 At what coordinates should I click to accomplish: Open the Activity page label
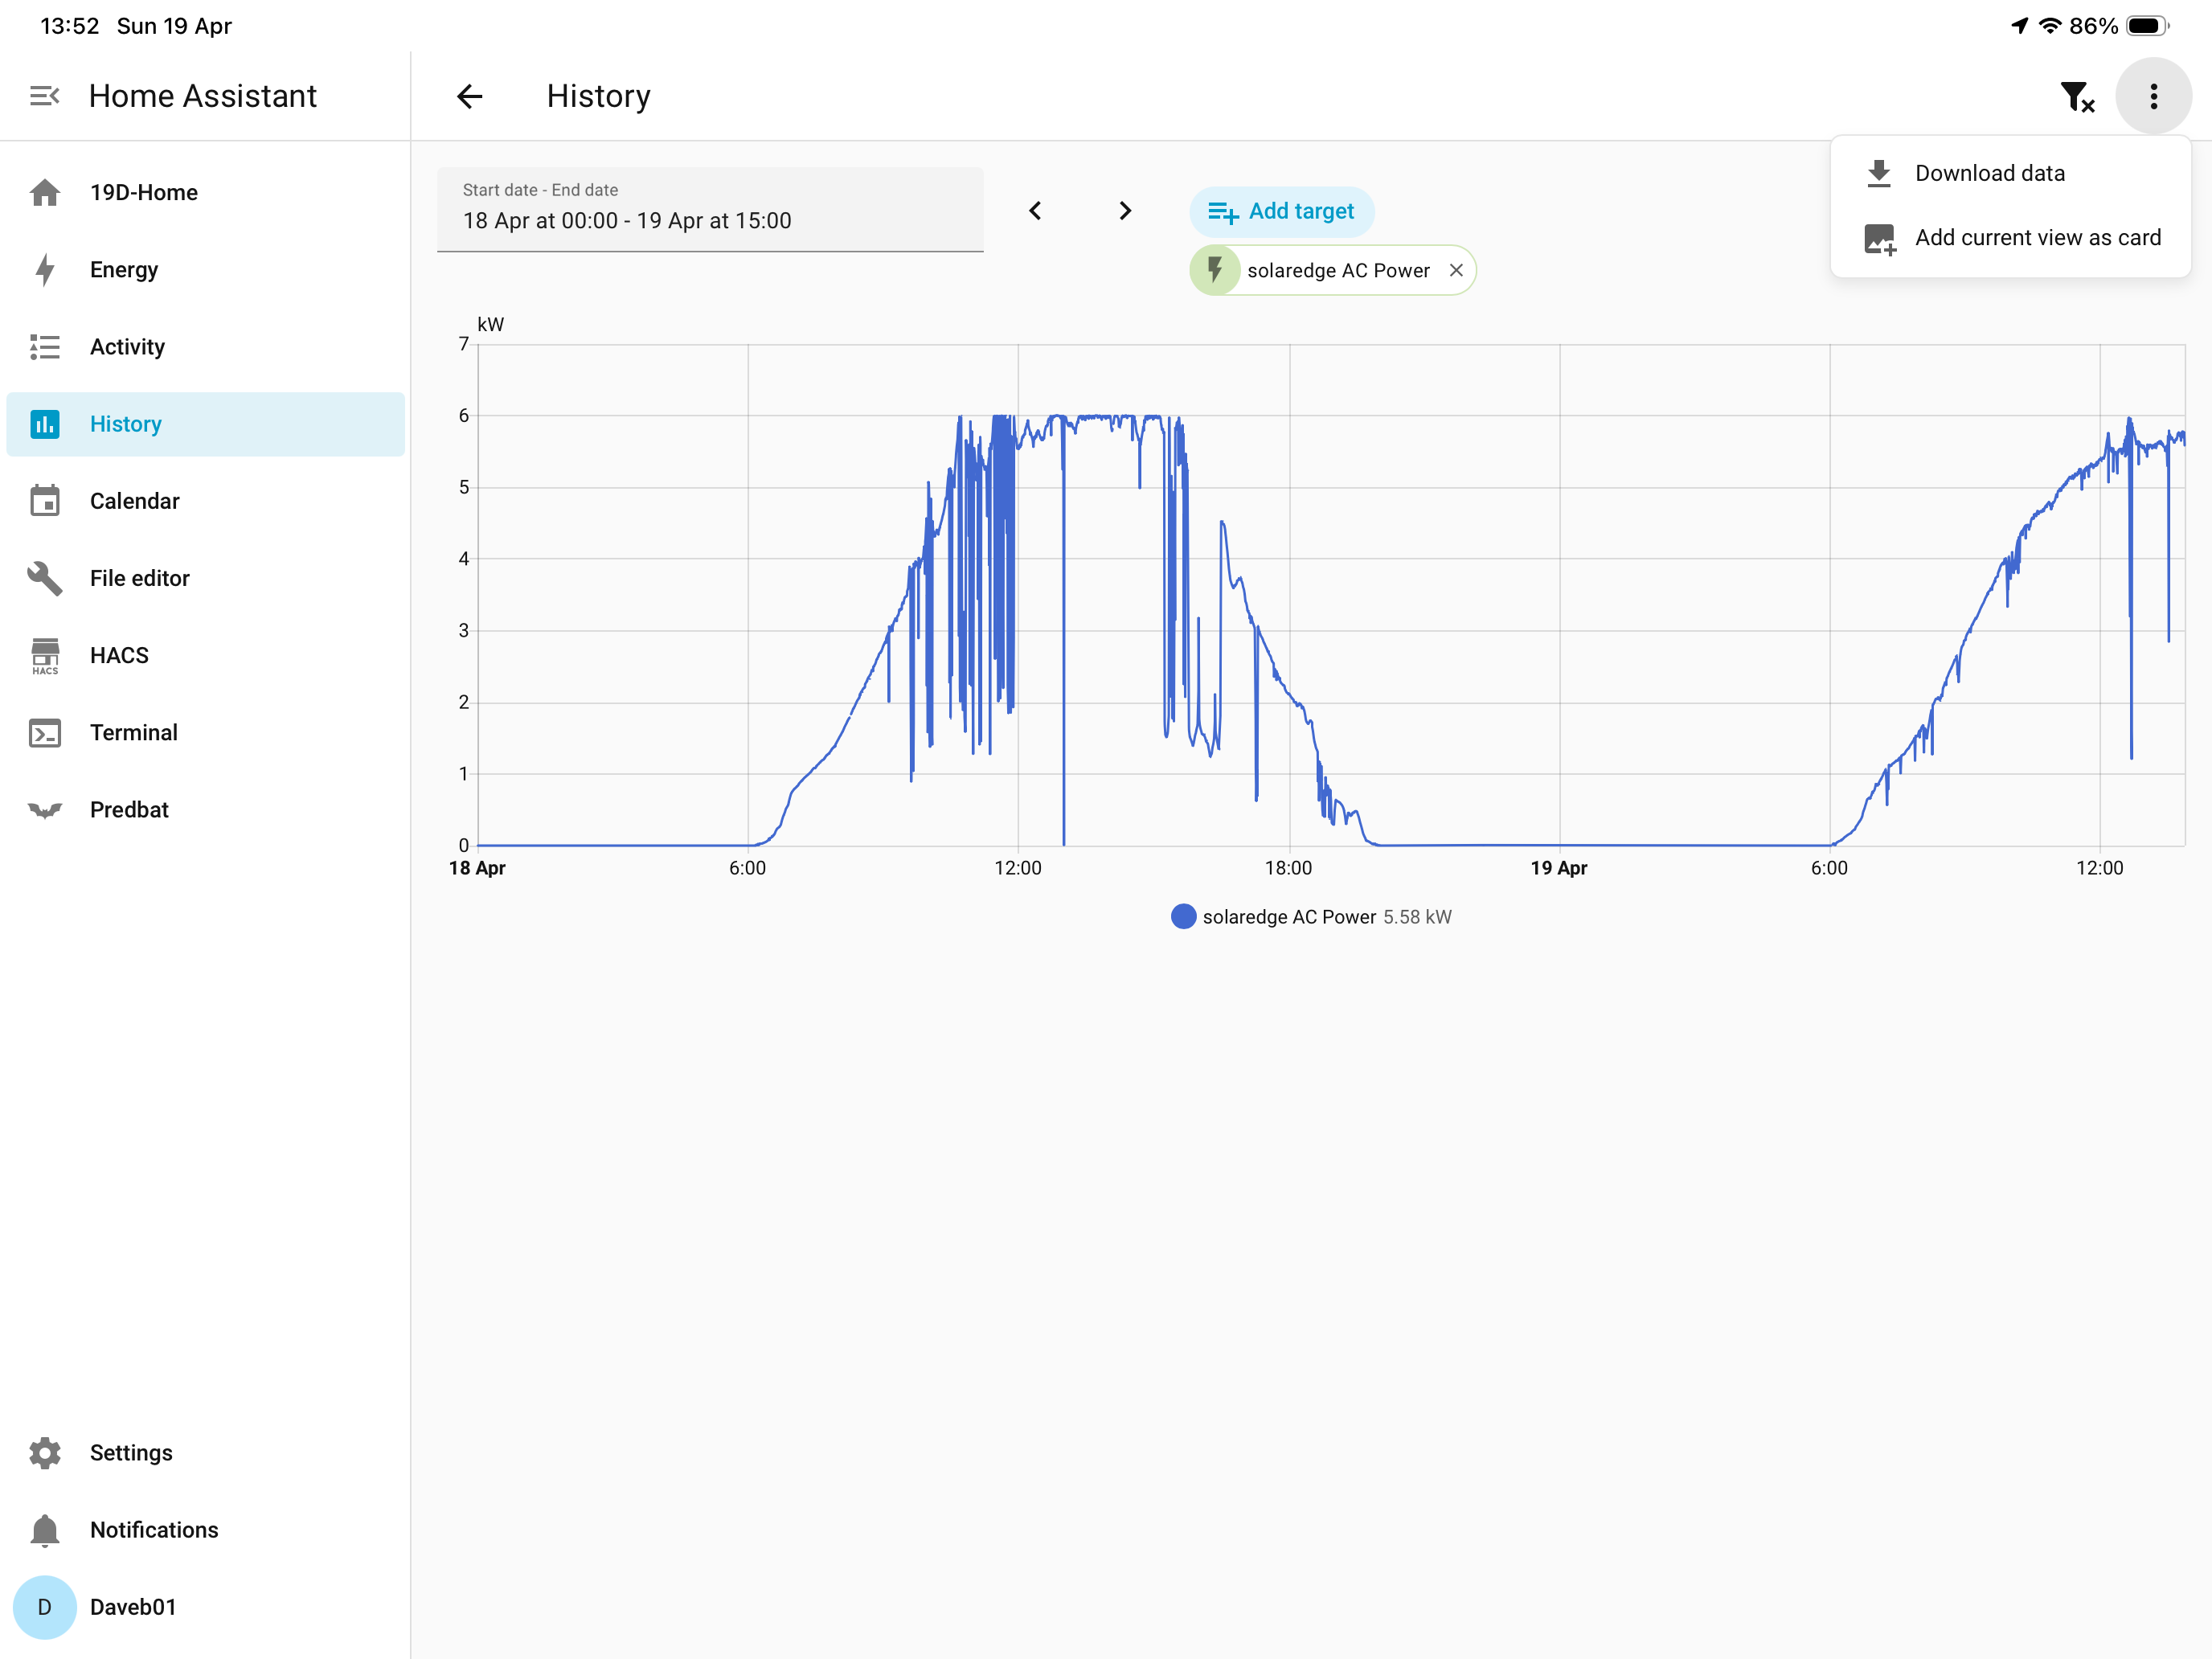click(x=127, y=347)
